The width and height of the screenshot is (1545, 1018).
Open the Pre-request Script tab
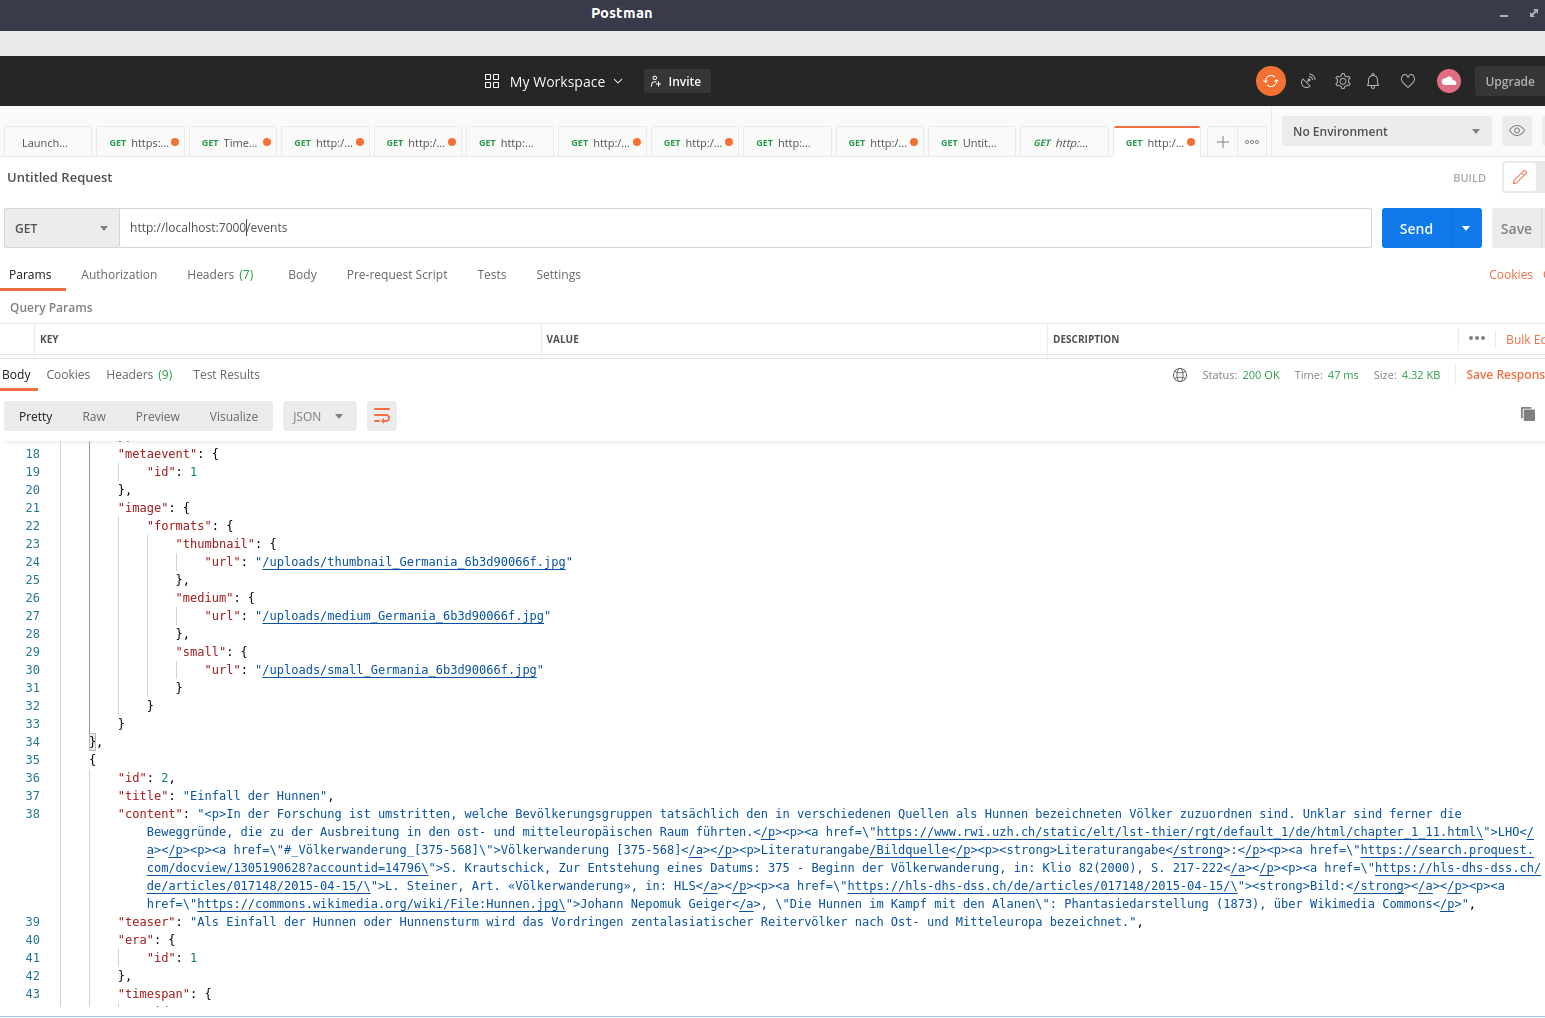click(x=397, y=274)
